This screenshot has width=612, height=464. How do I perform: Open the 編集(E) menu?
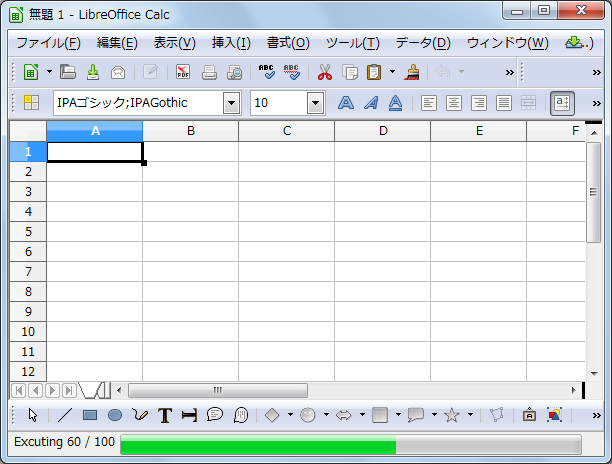pyautogui.click(x=117, y=43)
